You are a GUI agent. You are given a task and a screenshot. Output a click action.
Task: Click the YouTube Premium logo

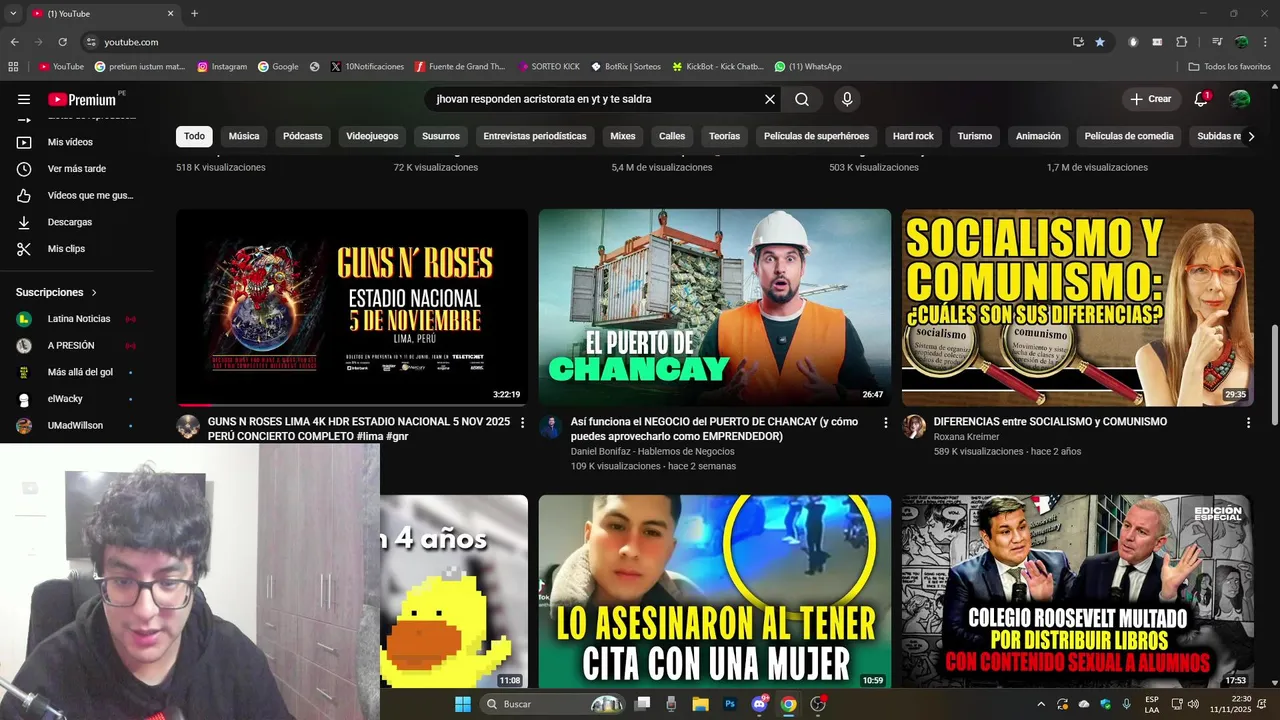(82, 99)
